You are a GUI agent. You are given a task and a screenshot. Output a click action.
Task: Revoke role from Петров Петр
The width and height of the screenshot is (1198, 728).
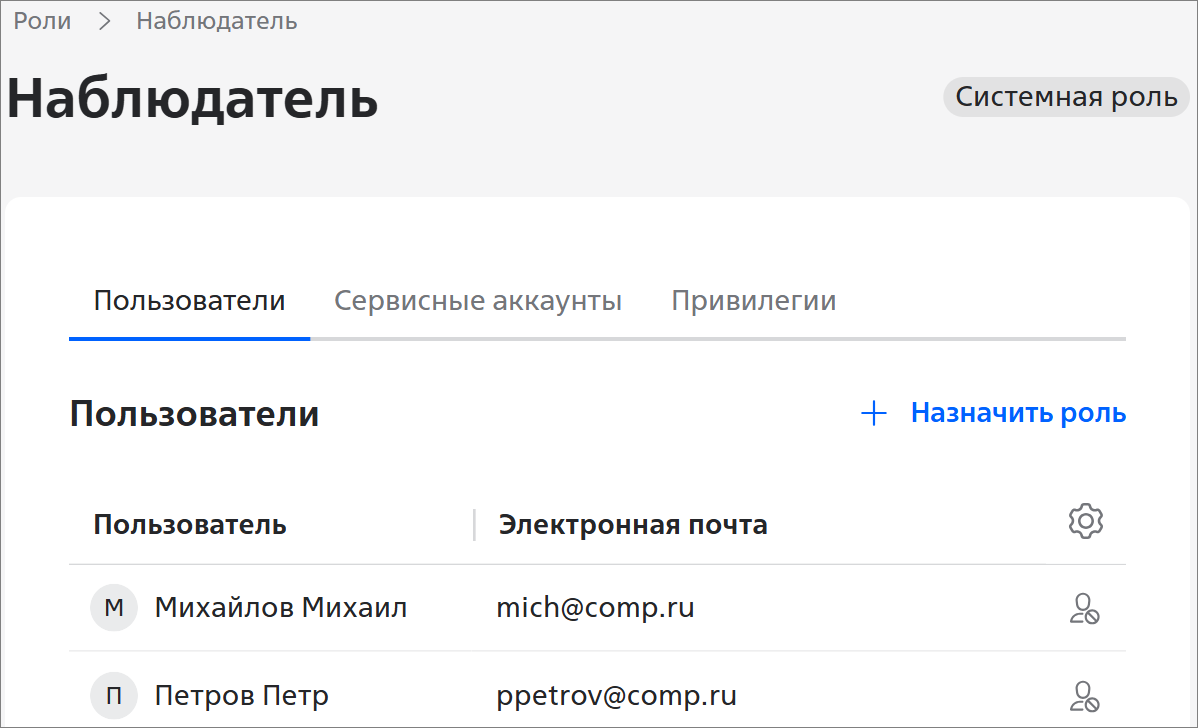pyautogui.click(x=1085, y=695)
